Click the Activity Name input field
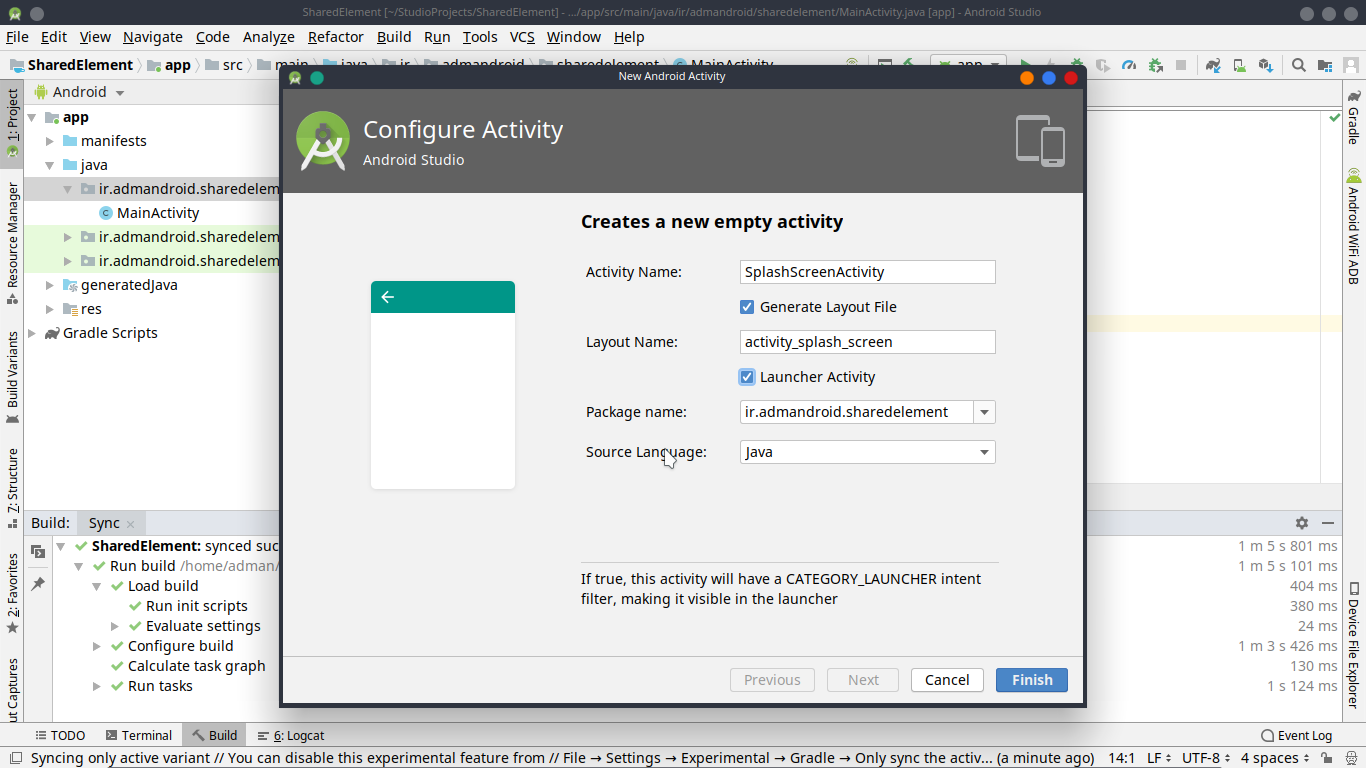This screenshot has width=1366, height=768. coord(868,272)
